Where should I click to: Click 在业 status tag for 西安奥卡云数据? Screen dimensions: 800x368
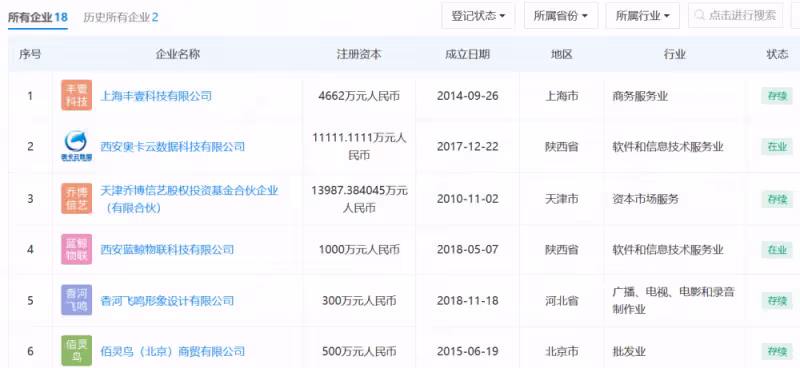point(777,147)
